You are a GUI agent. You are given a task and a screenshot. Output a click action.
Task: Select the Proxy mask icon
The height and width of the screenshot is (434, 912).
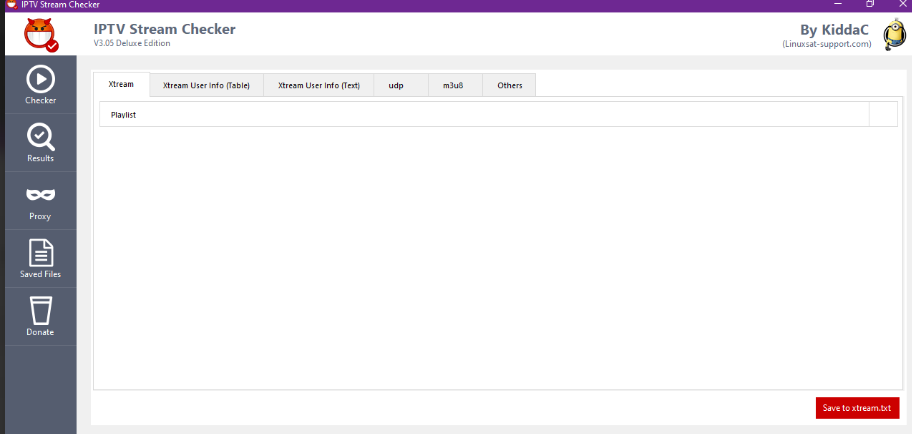point(40,200)
